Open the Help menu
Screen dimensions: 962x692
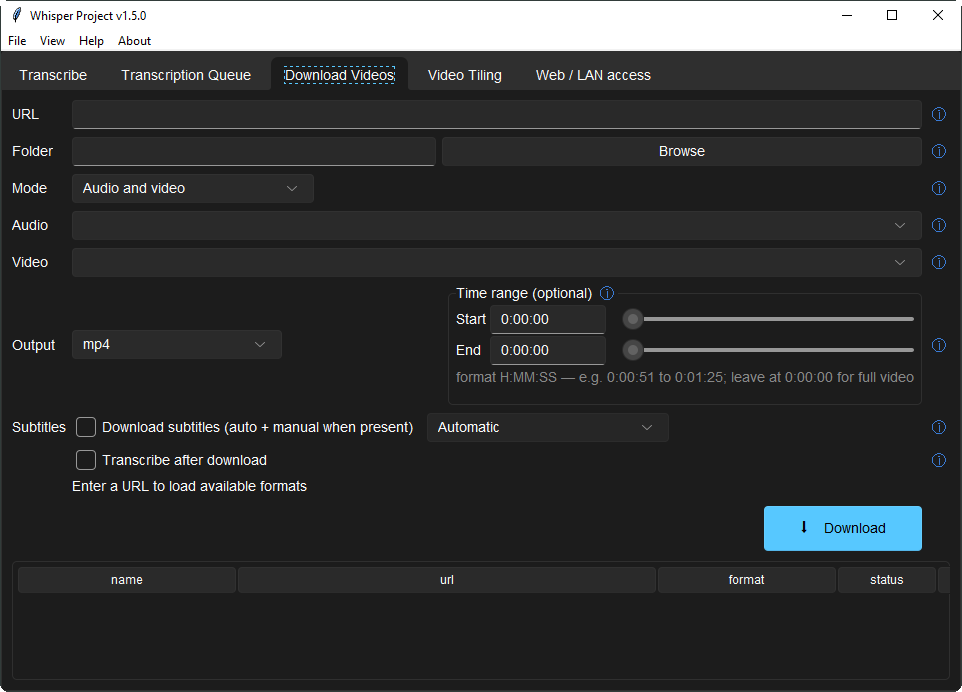(x=91, y=40)
